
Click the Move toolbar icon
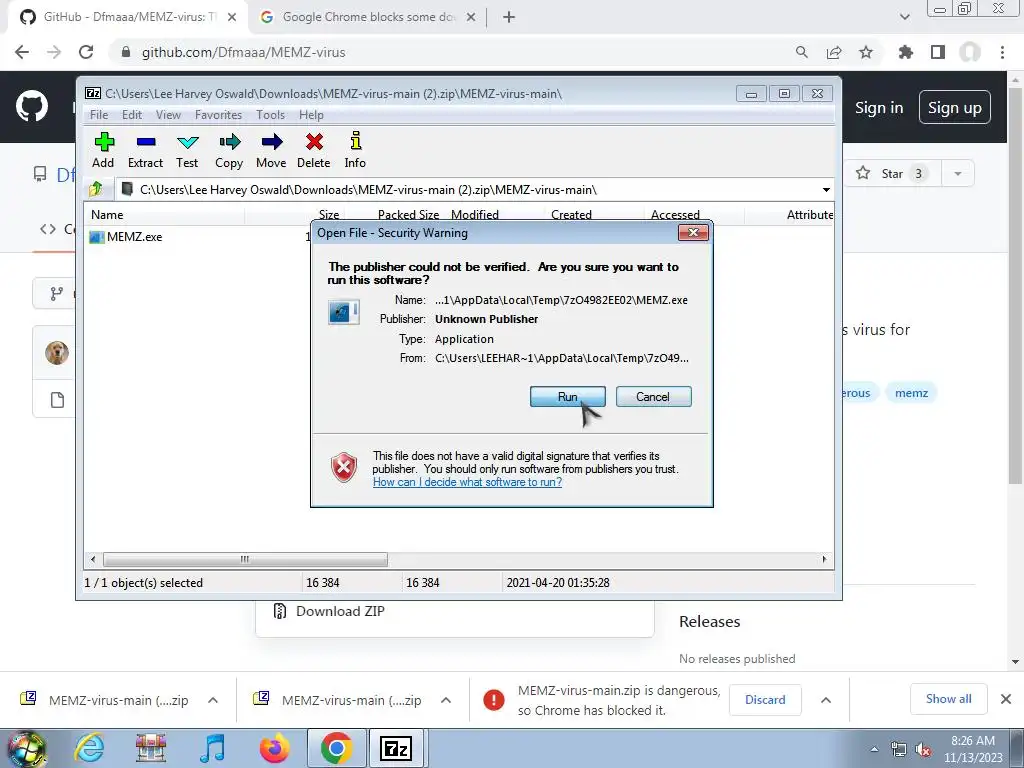click(271, 150)
